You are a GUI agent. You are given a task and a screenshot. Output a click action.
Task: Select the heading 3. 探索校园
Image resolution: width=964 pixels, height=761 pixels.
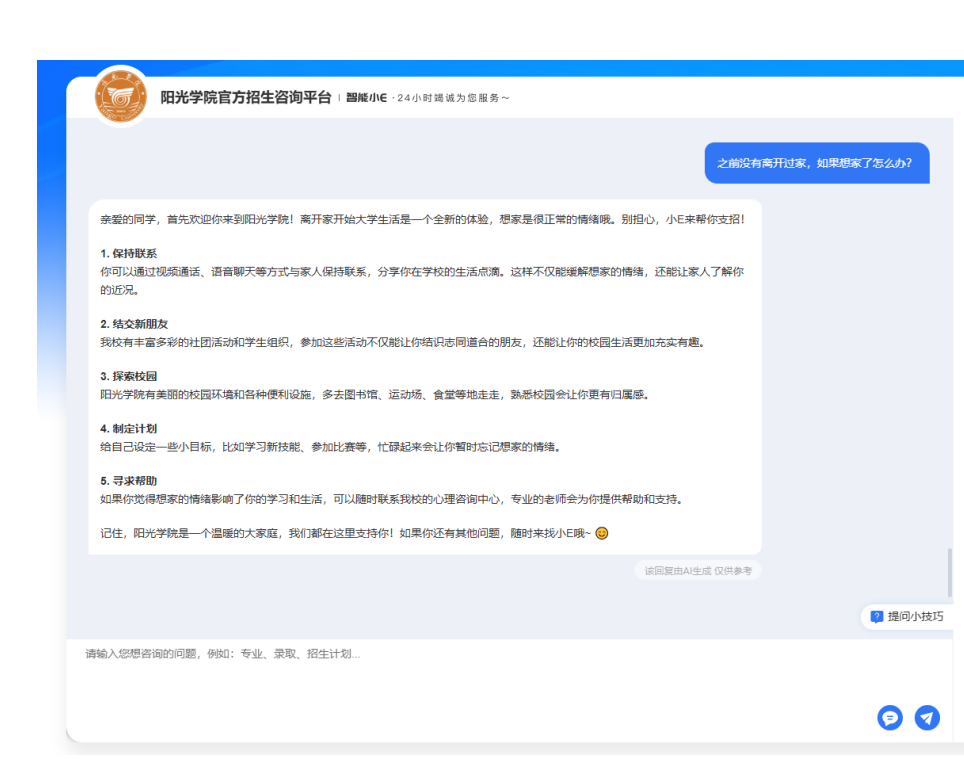click(x=129, y=377)
